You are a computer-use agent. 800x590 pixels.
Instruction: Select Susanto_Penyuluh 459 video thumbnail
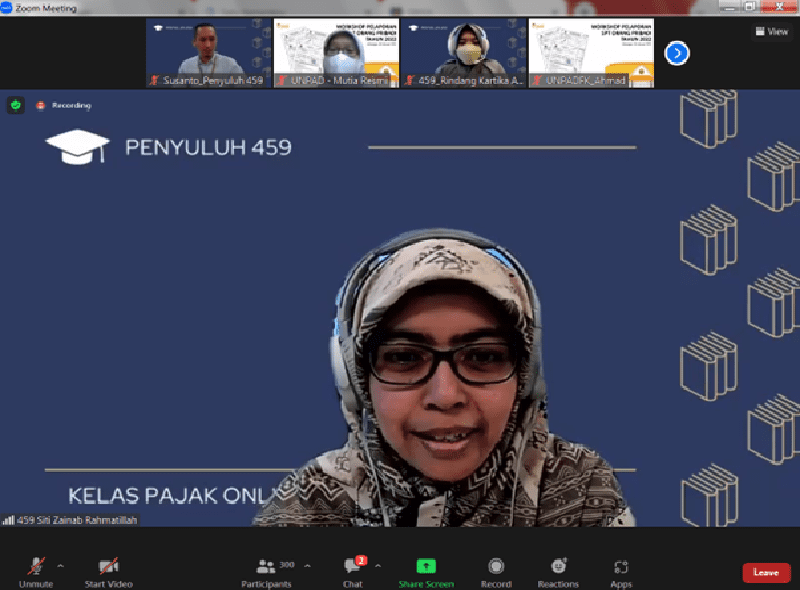click(208, 53)
